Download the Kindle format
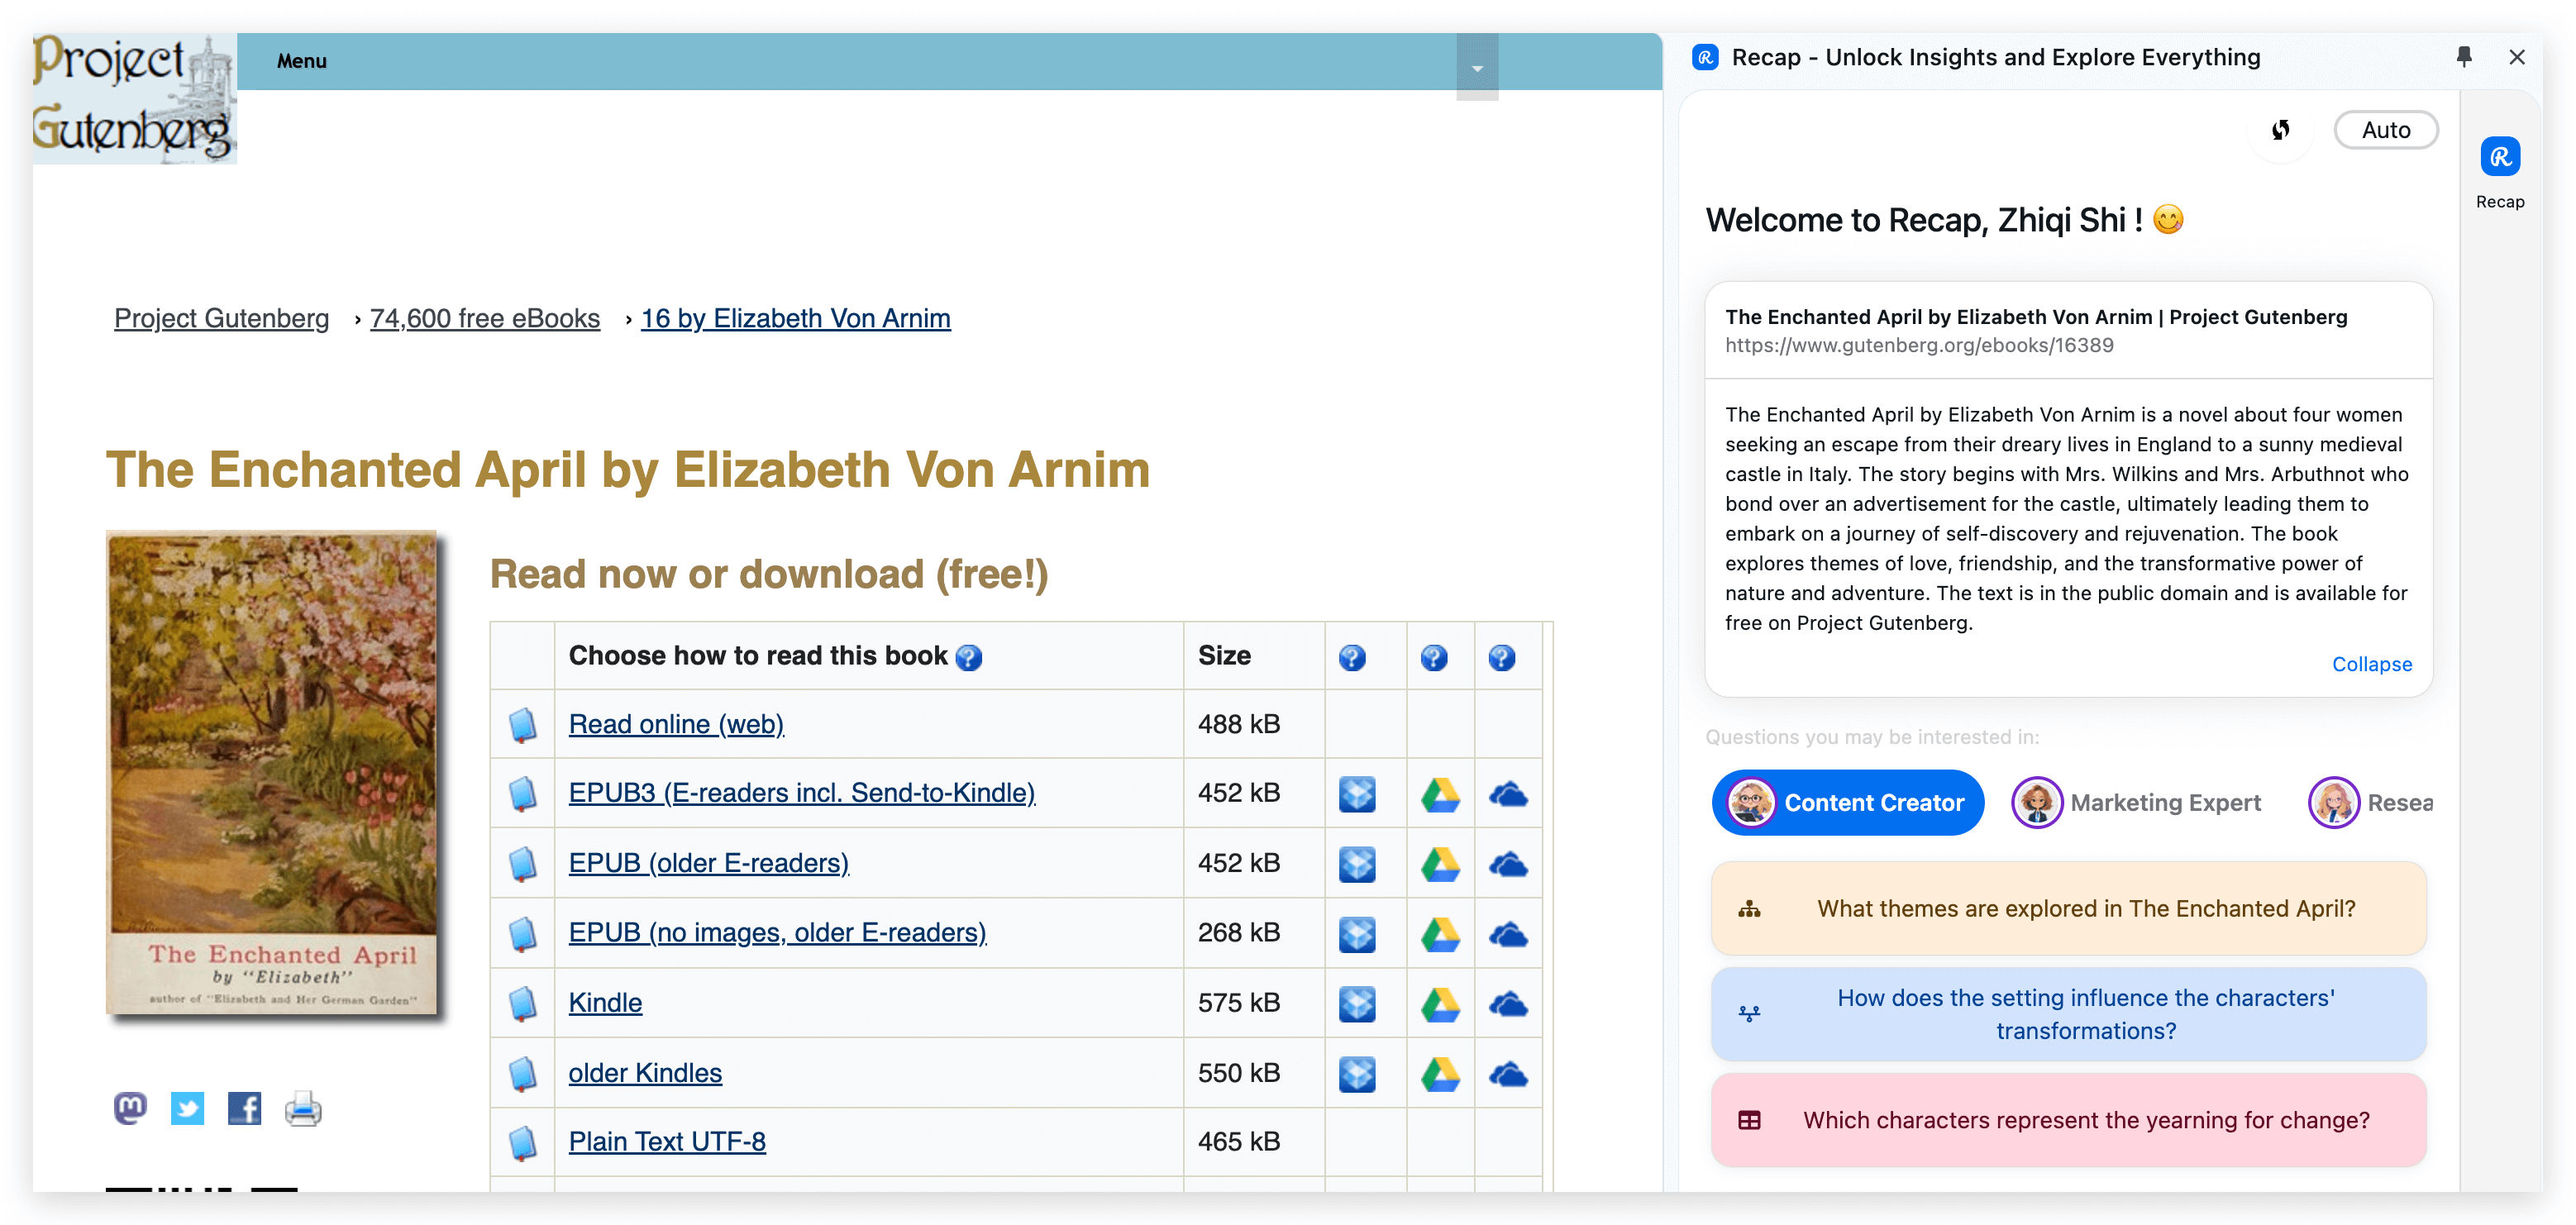 click(605, 1002)
